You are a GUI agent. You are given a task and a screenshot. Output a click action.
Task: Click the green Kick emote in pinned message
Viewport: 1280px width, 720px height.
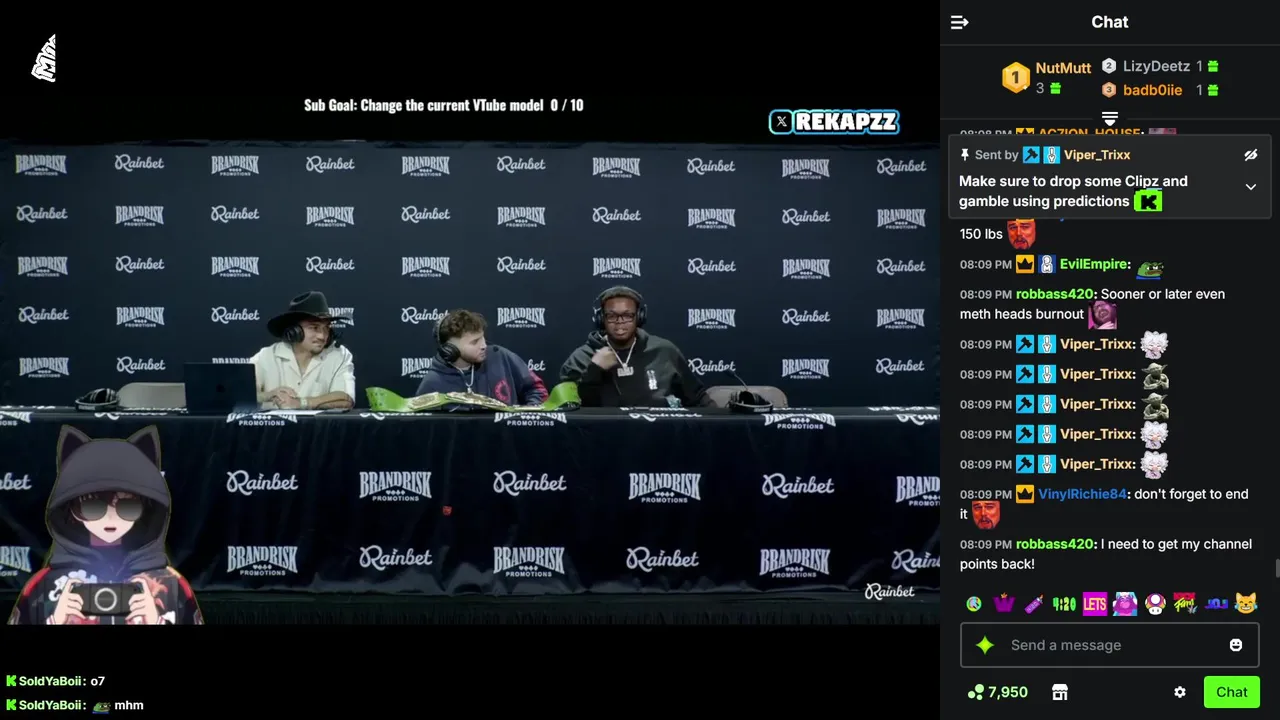click(x=1148, y=201)
